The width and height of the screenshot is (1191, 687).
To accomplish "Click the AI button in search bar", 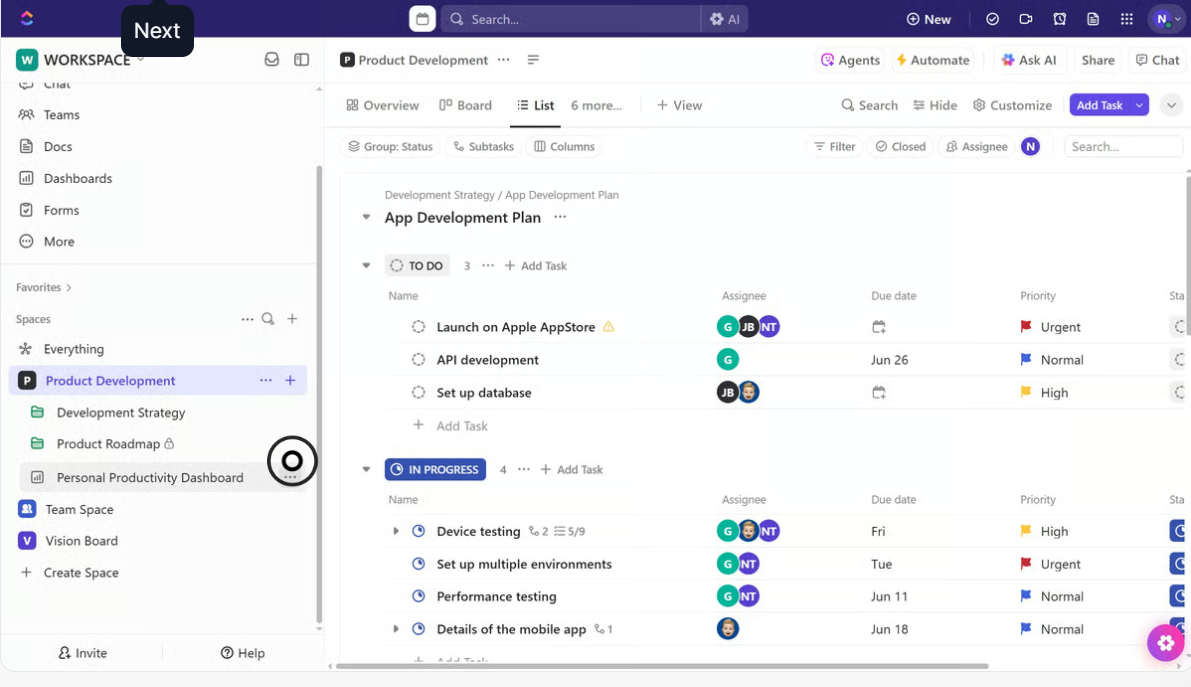I will pos(725,19).
